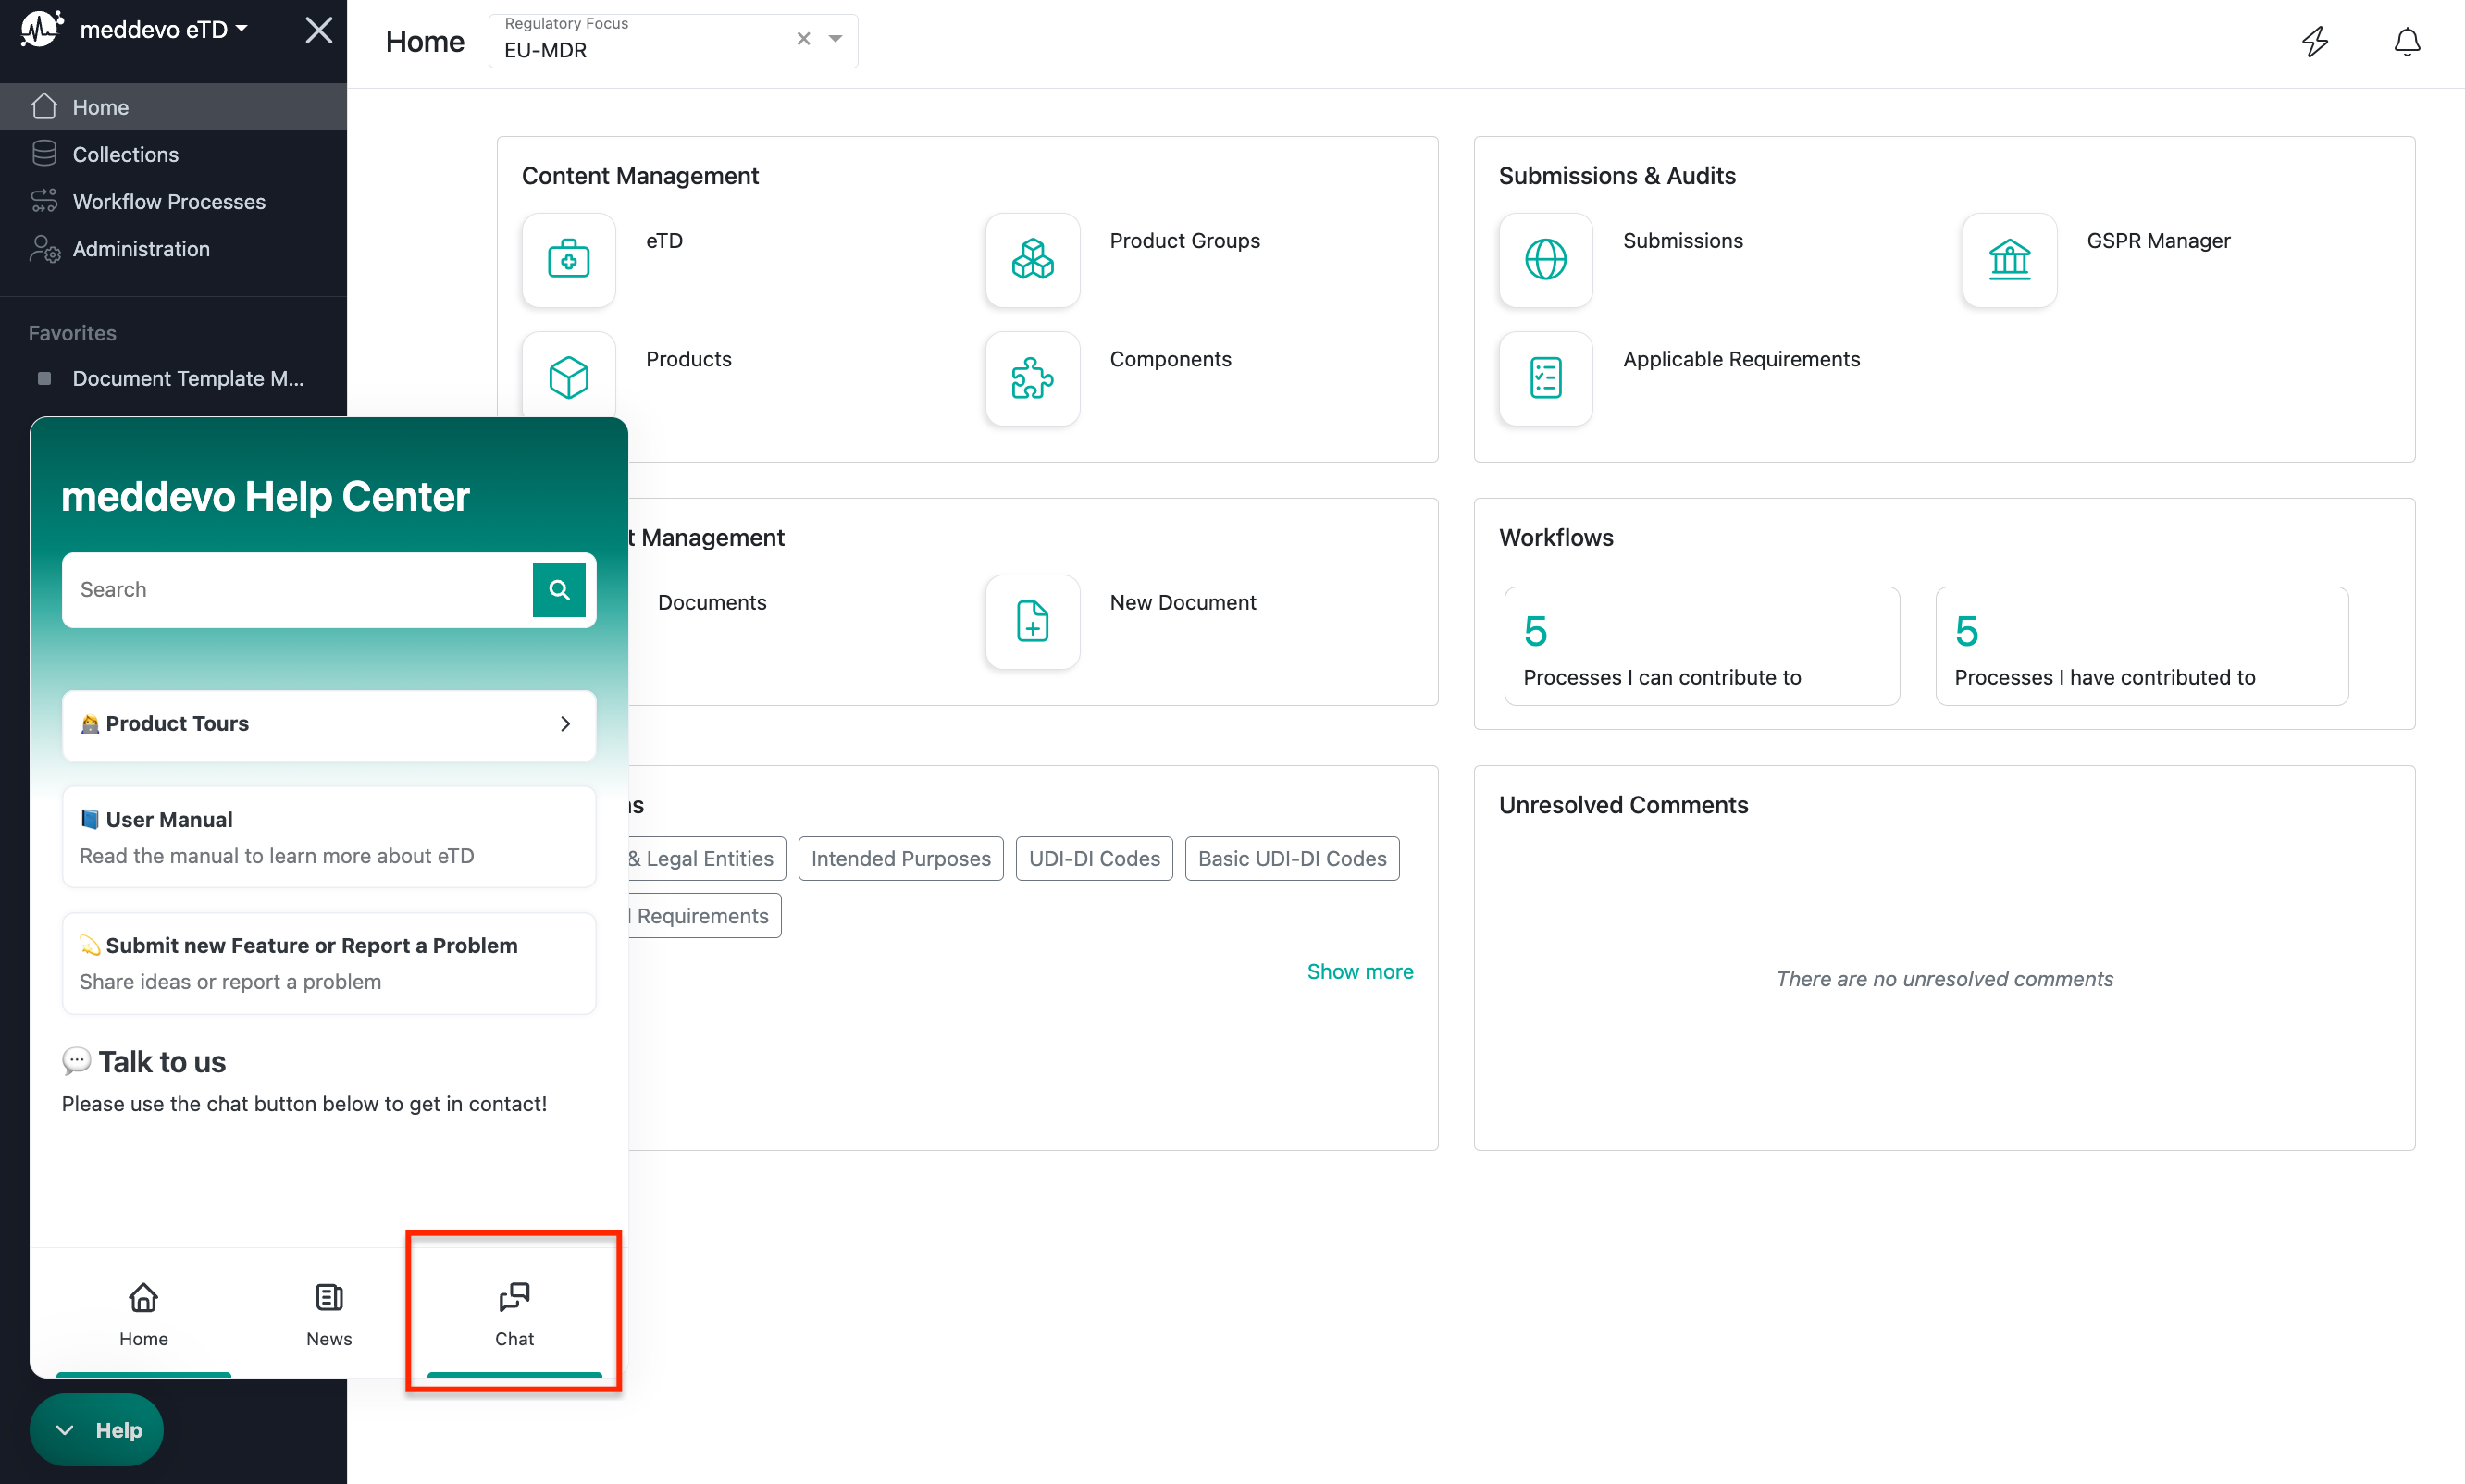Click the Product Groups label
The image size is (2465, 1484).
click(x=1184, y=240)
